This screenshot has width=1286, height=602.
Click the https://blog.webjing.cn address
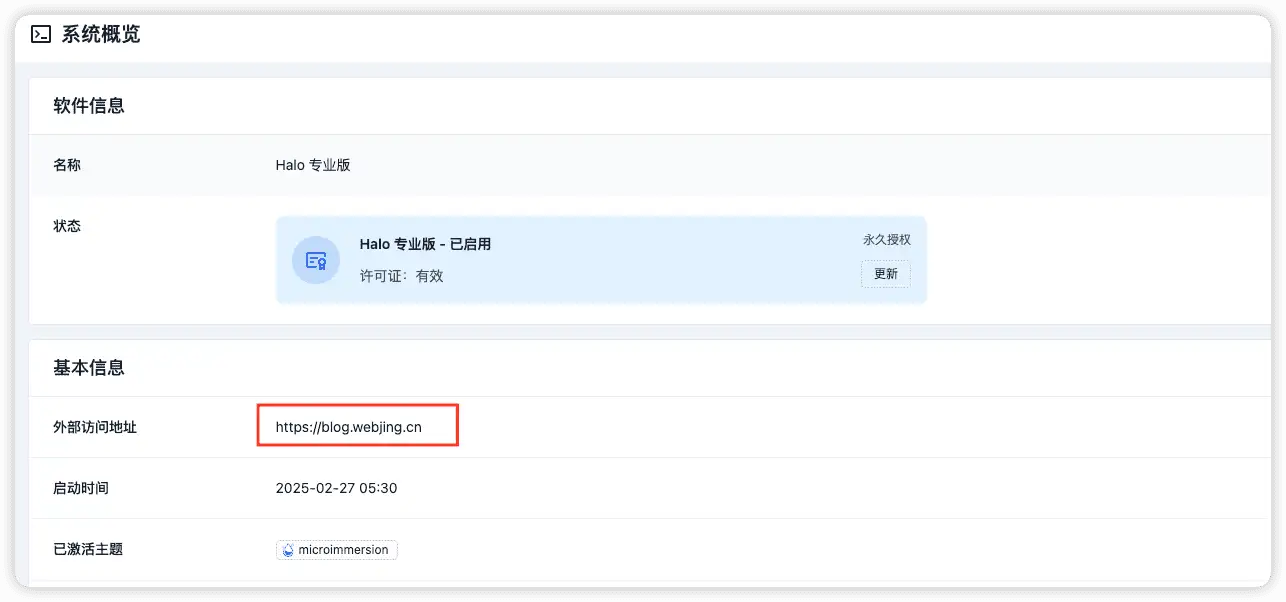click(348, 427)
